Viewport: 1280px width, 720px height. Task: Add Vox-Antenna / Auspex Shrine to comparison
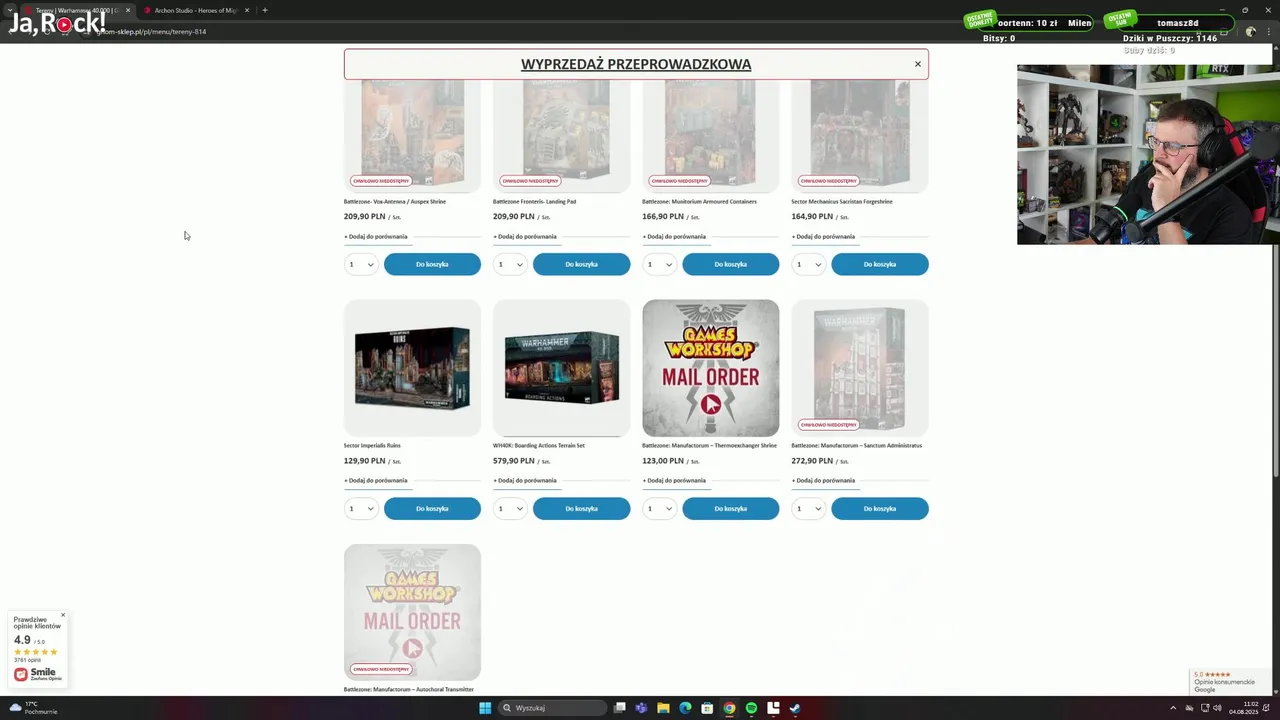click(x=376, y=237)
